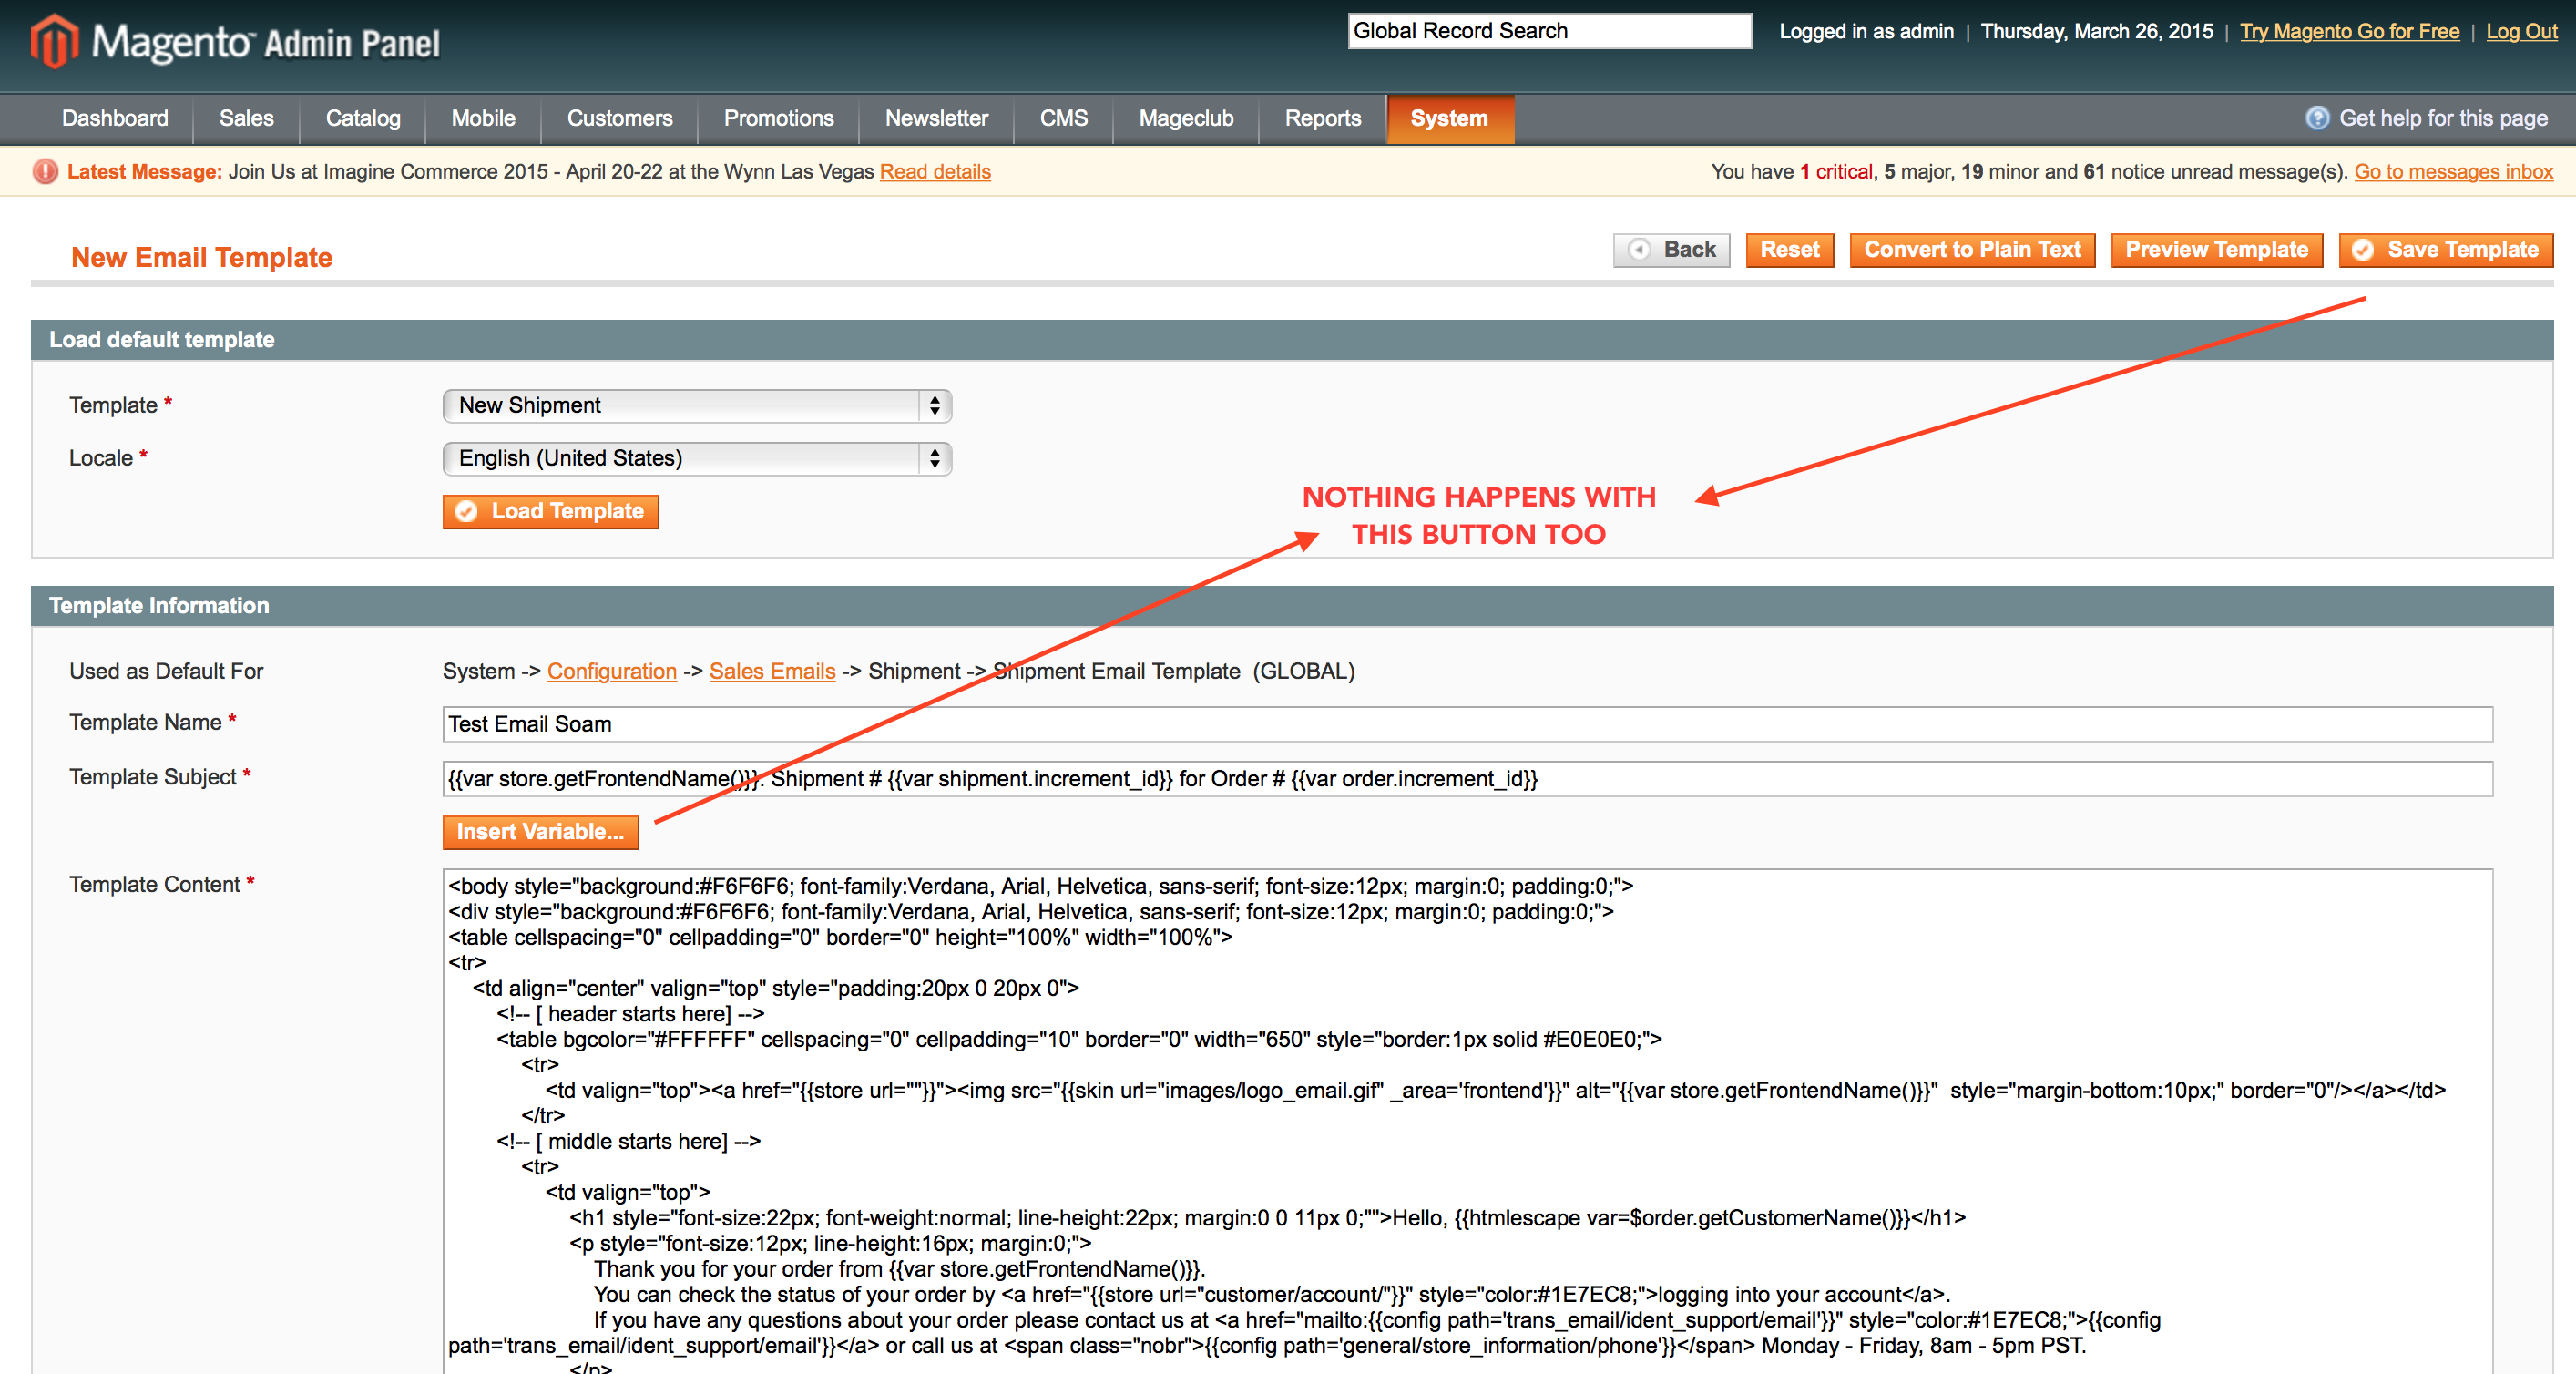Viewport: 2576px width, 1374px height.
Task: Click Convert to Plain Text button
Action: point(1971,250)
